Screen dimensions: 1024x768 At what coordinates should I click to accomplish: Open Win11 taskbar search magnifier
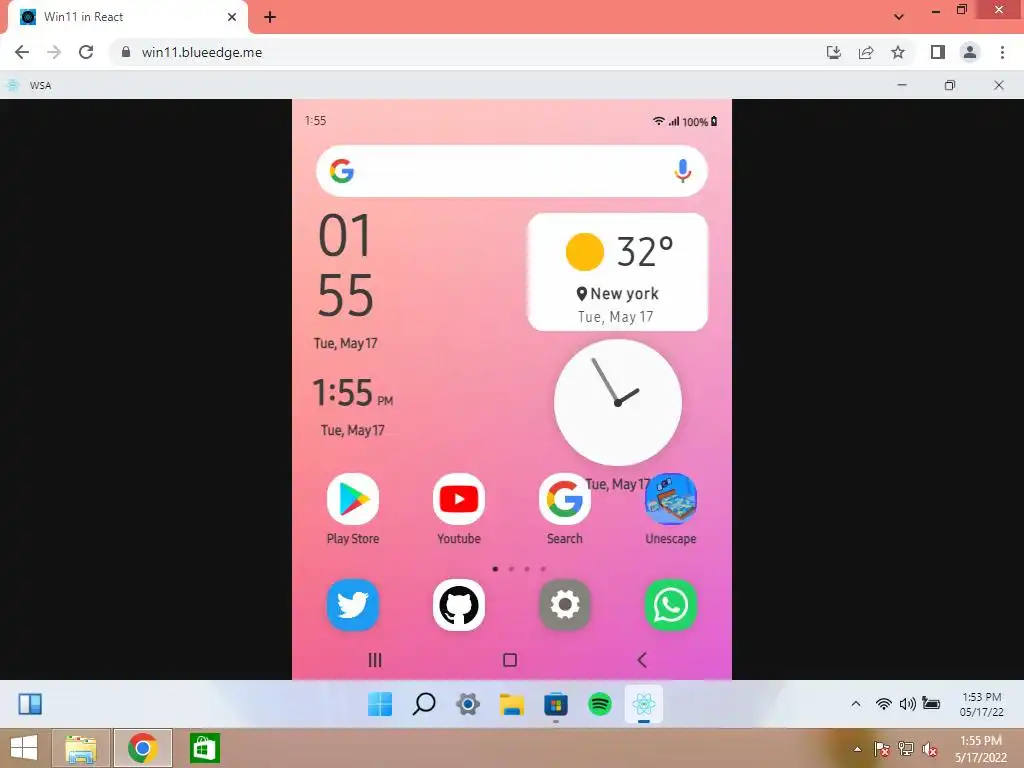[424, 704]
